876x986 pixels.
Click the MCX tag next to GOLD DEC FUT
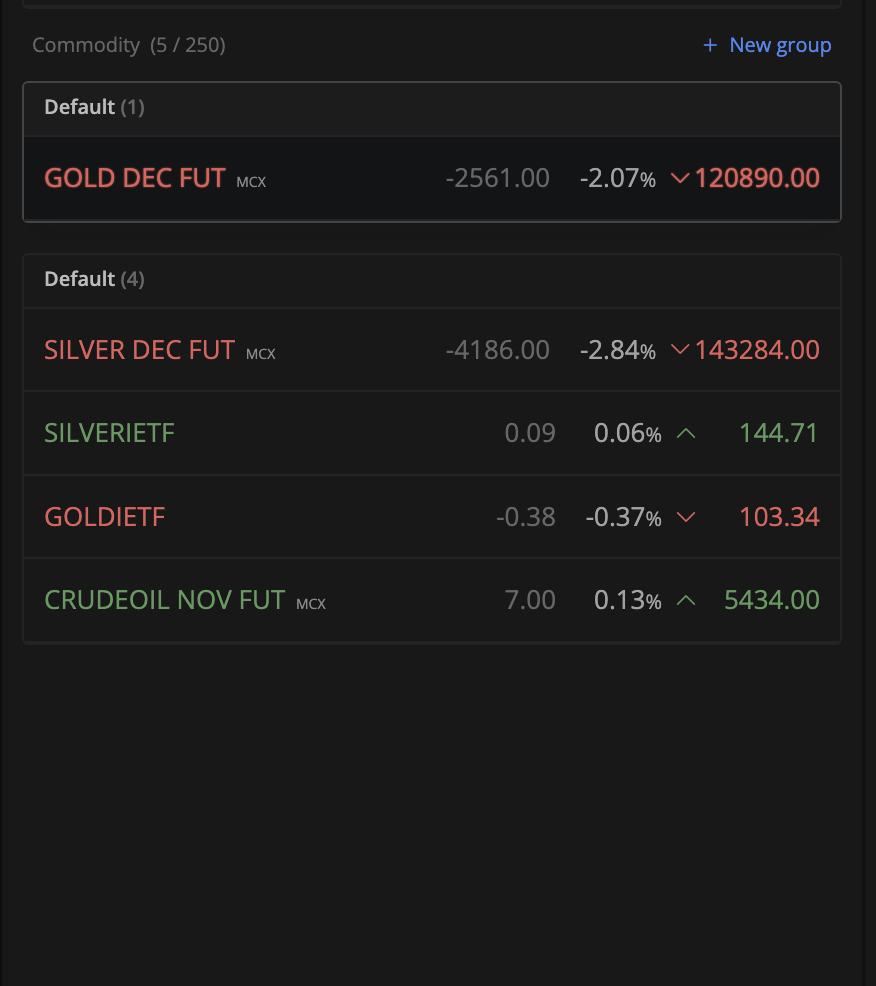(251, 182)
